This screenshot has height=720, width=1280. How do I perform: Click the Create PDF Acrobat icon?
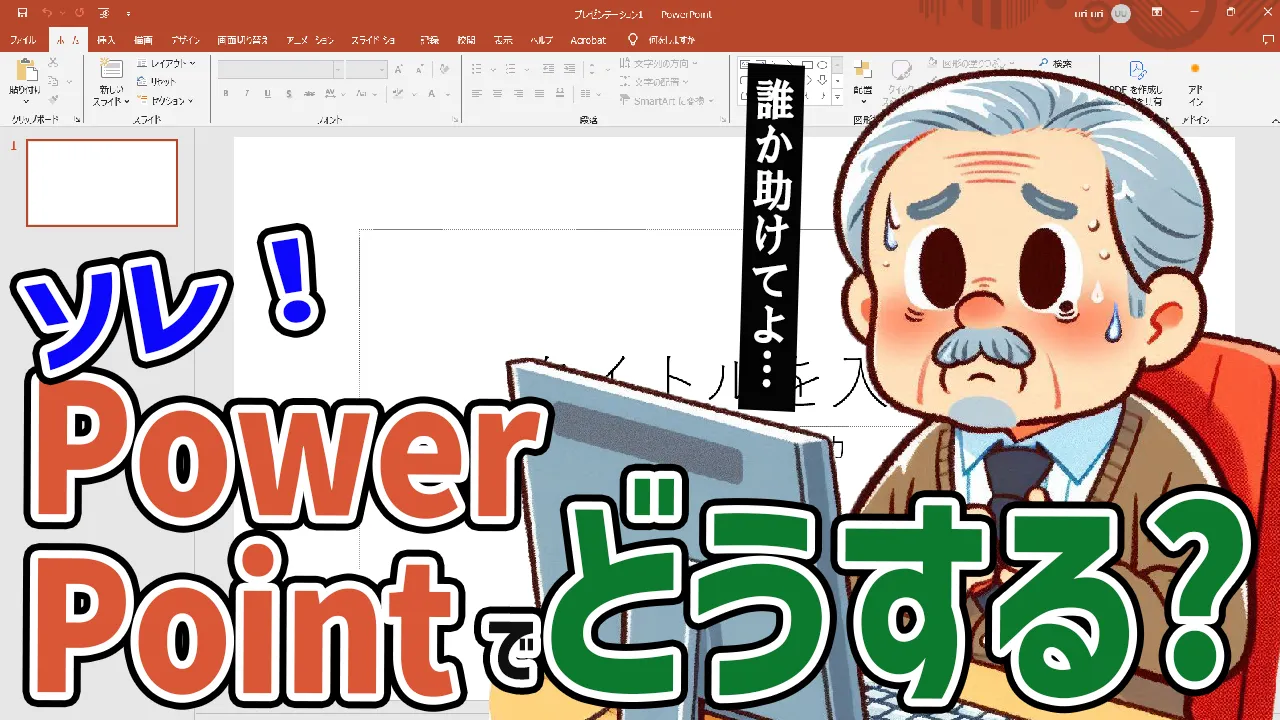click(x=1137, y=72)
